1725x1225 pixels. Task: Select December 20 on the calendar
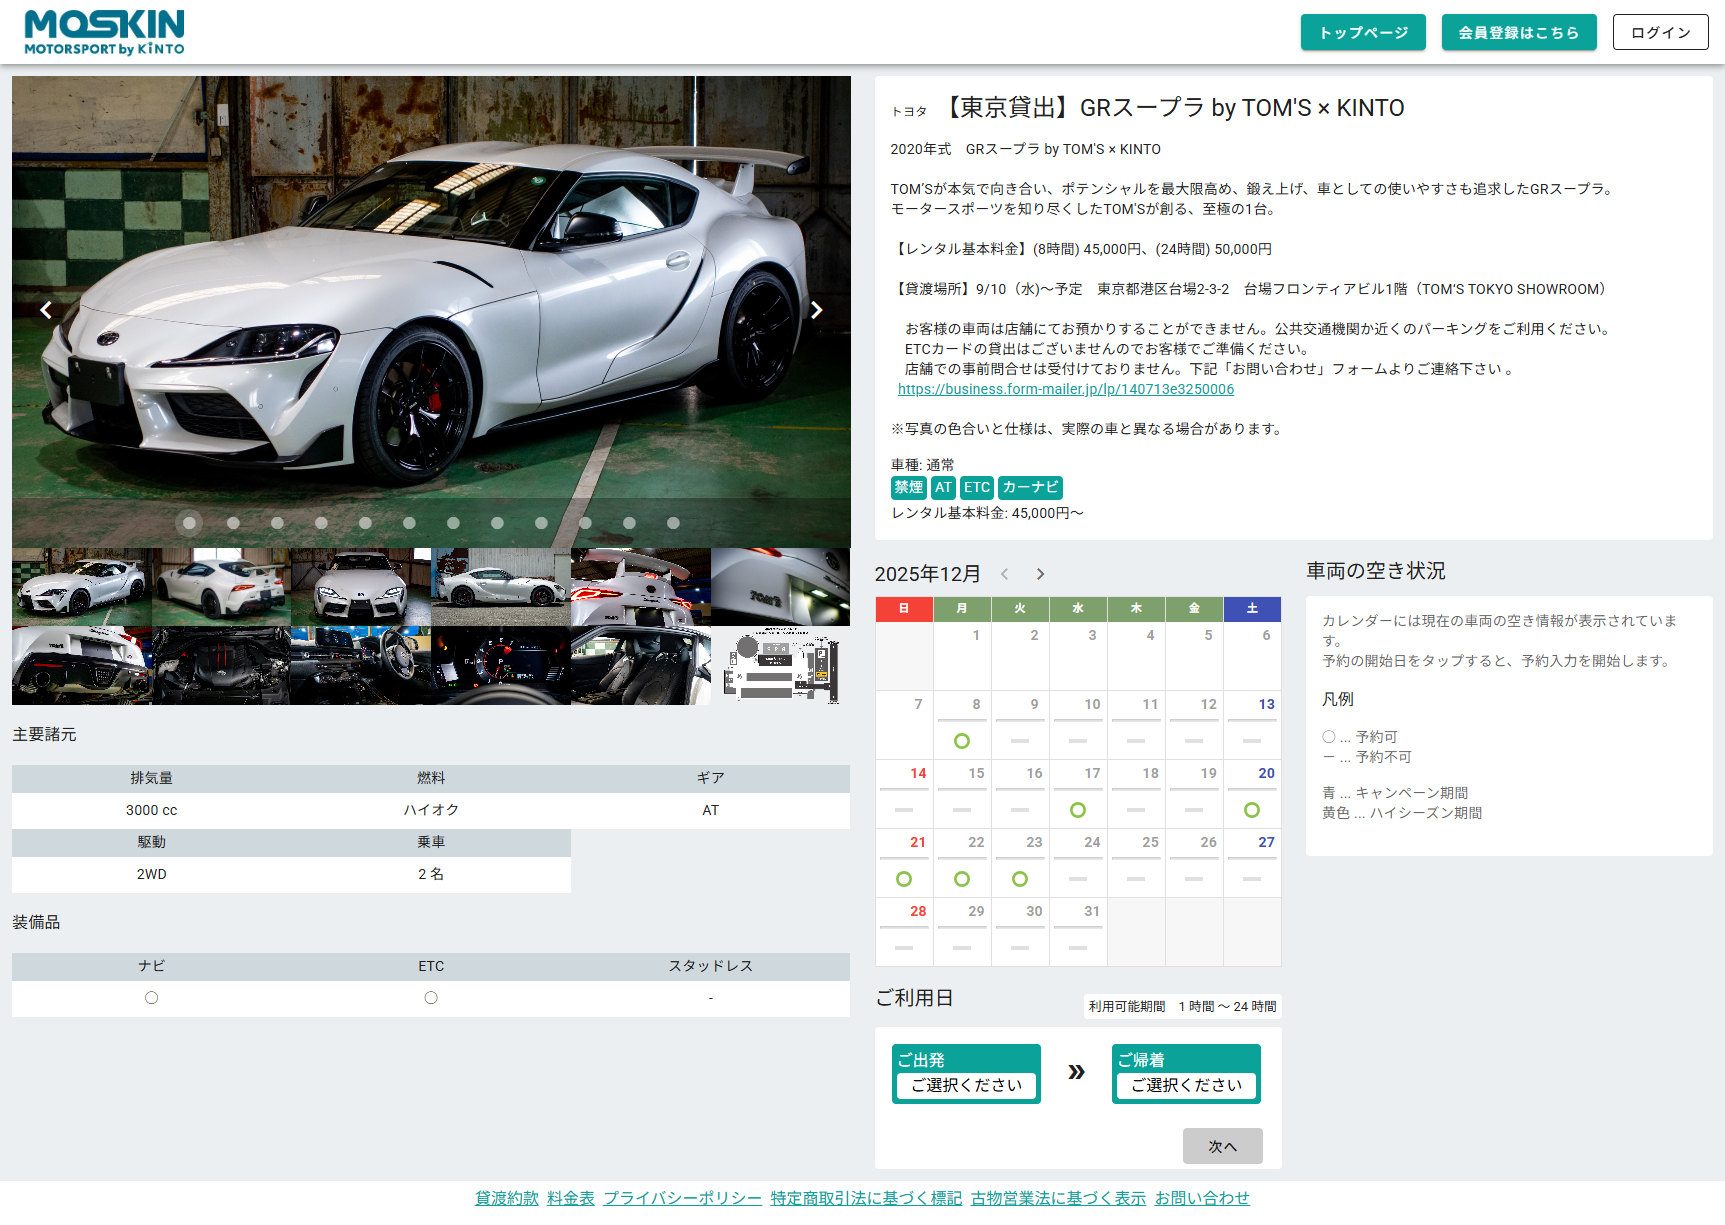click(1252, 793)
